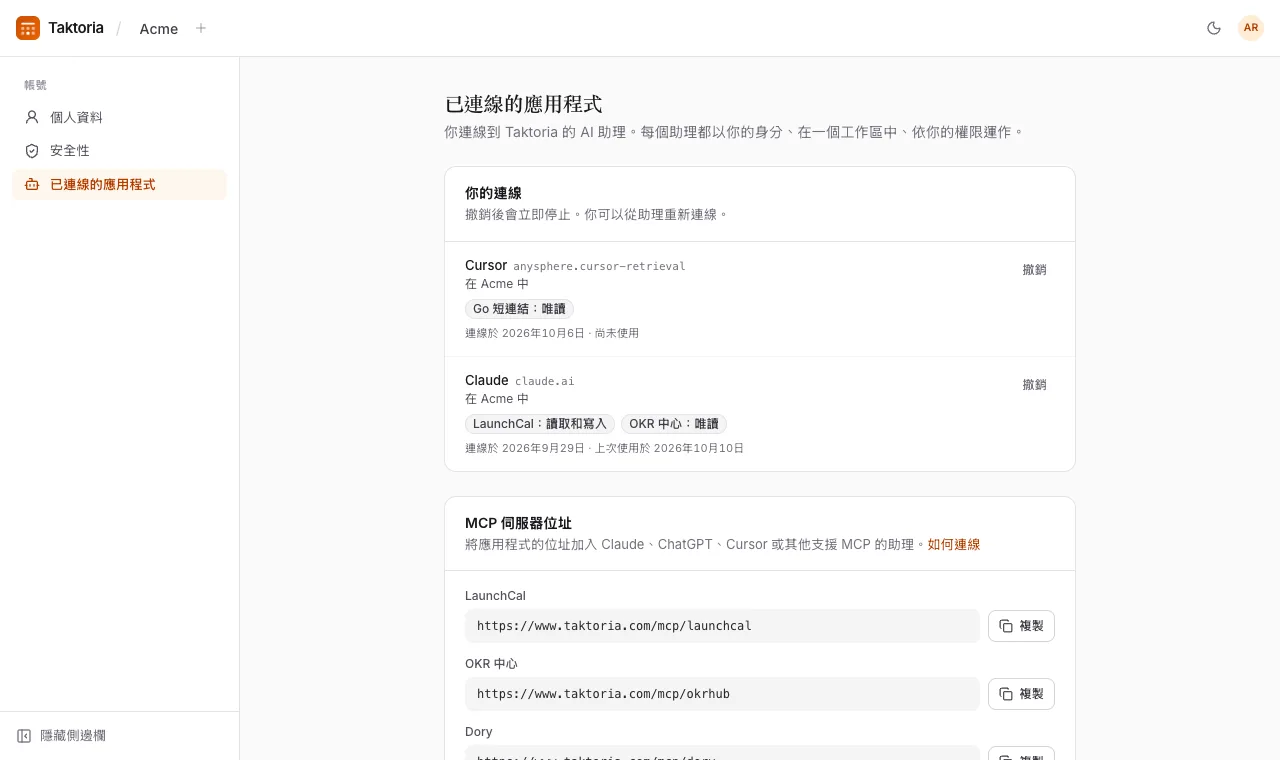Click the 帳號 sidebar section label
The width and height of the screenshot is (1280, 760).
tap(35, 85)
